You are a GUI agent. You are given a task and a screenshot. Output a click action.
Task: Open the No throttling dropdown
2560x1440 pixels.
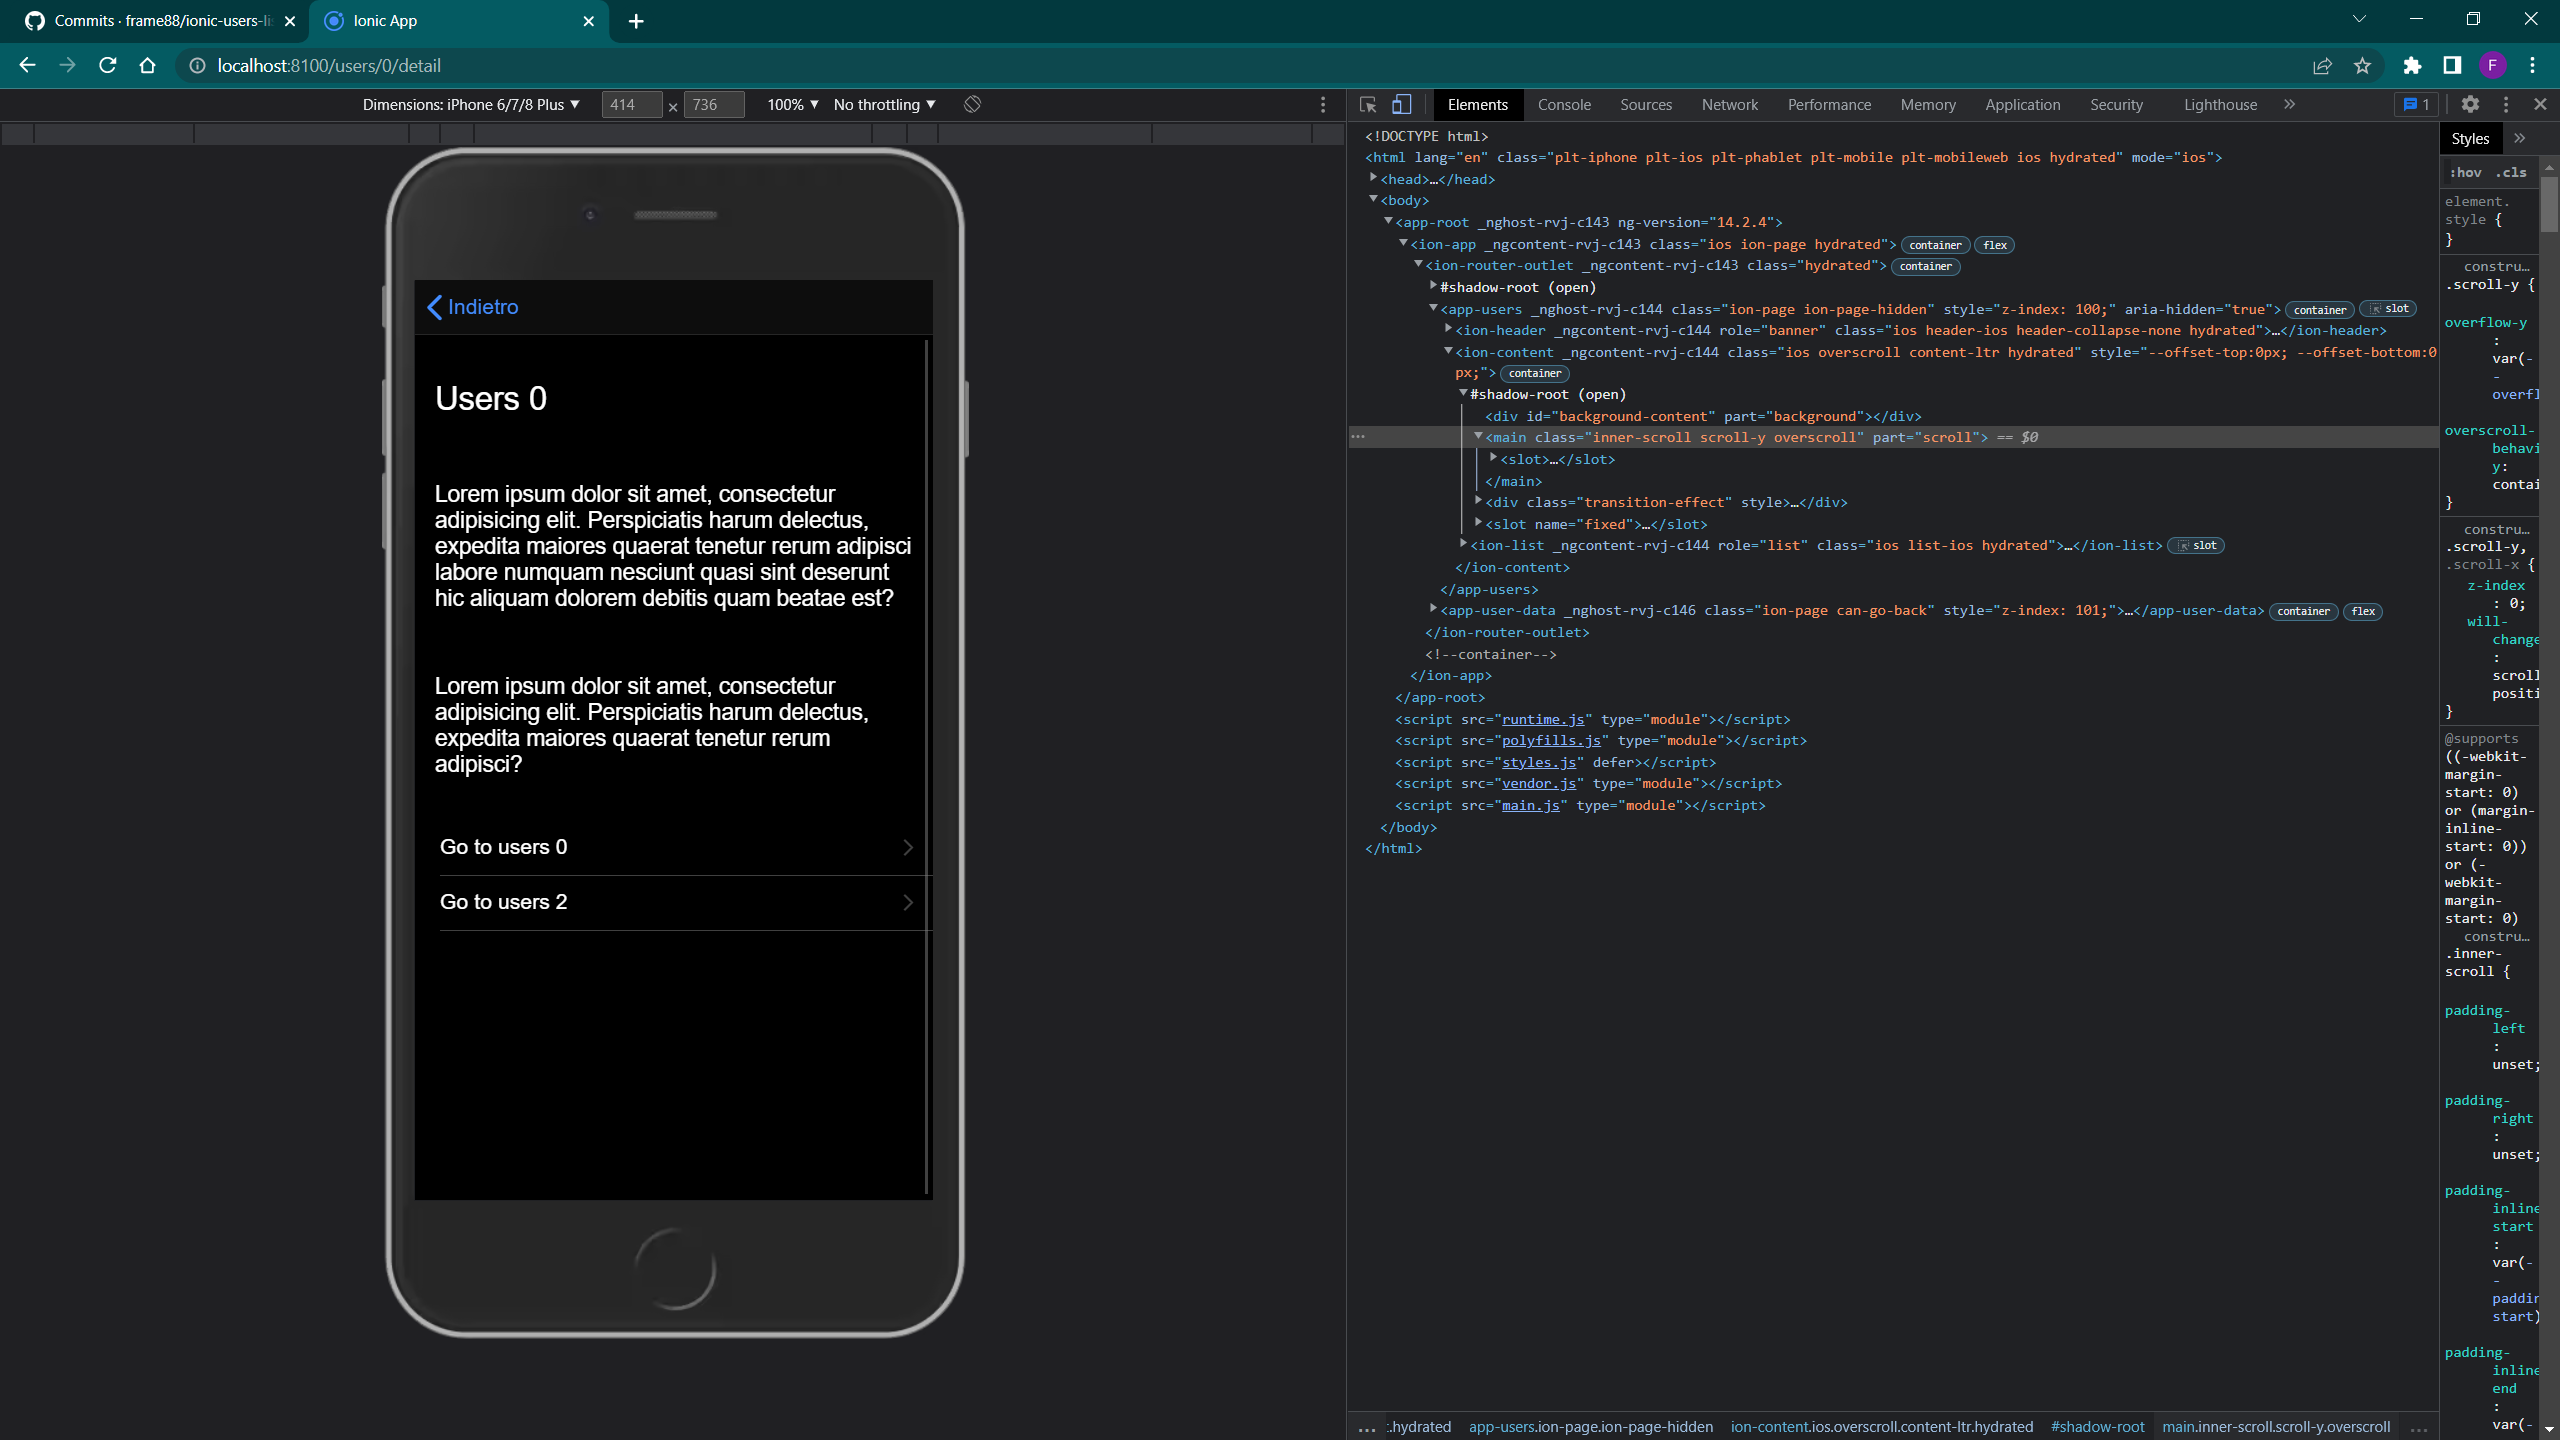883,104
